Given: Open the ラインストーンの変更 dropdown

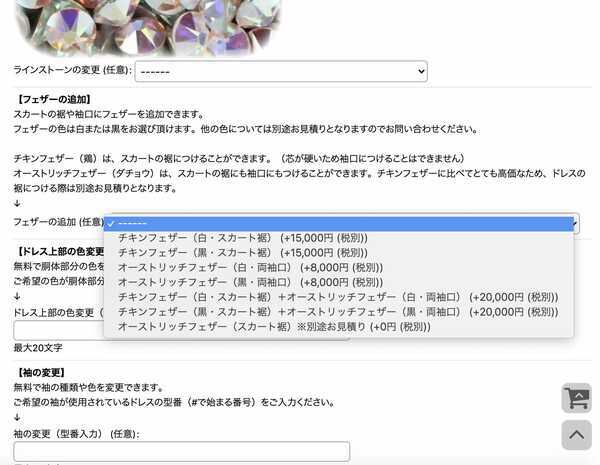Looking at the screenshot, I should pyautogui.click(x=281, y=71).
